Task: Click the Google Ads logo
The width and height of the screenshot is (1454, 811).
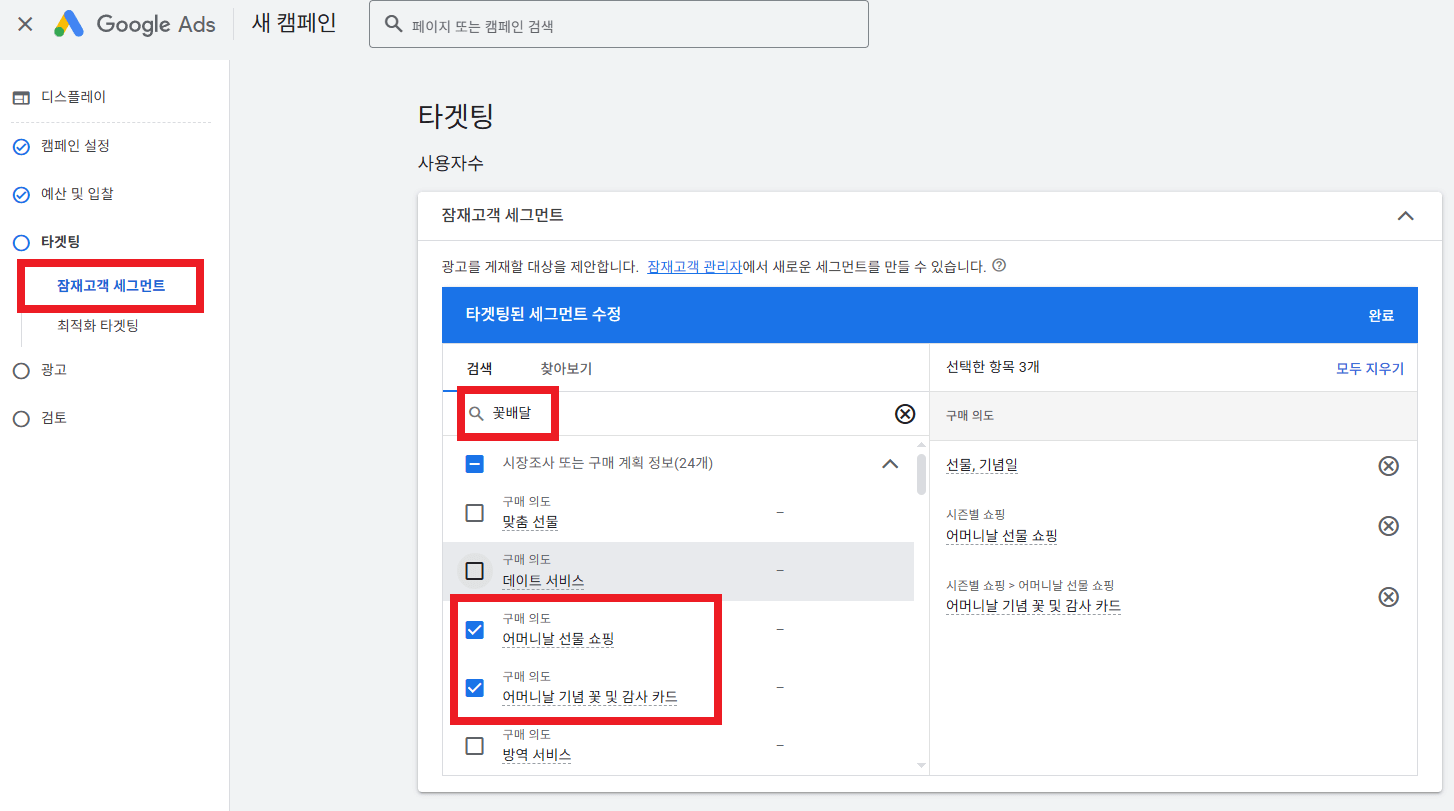Action: [x=135, y=24]
